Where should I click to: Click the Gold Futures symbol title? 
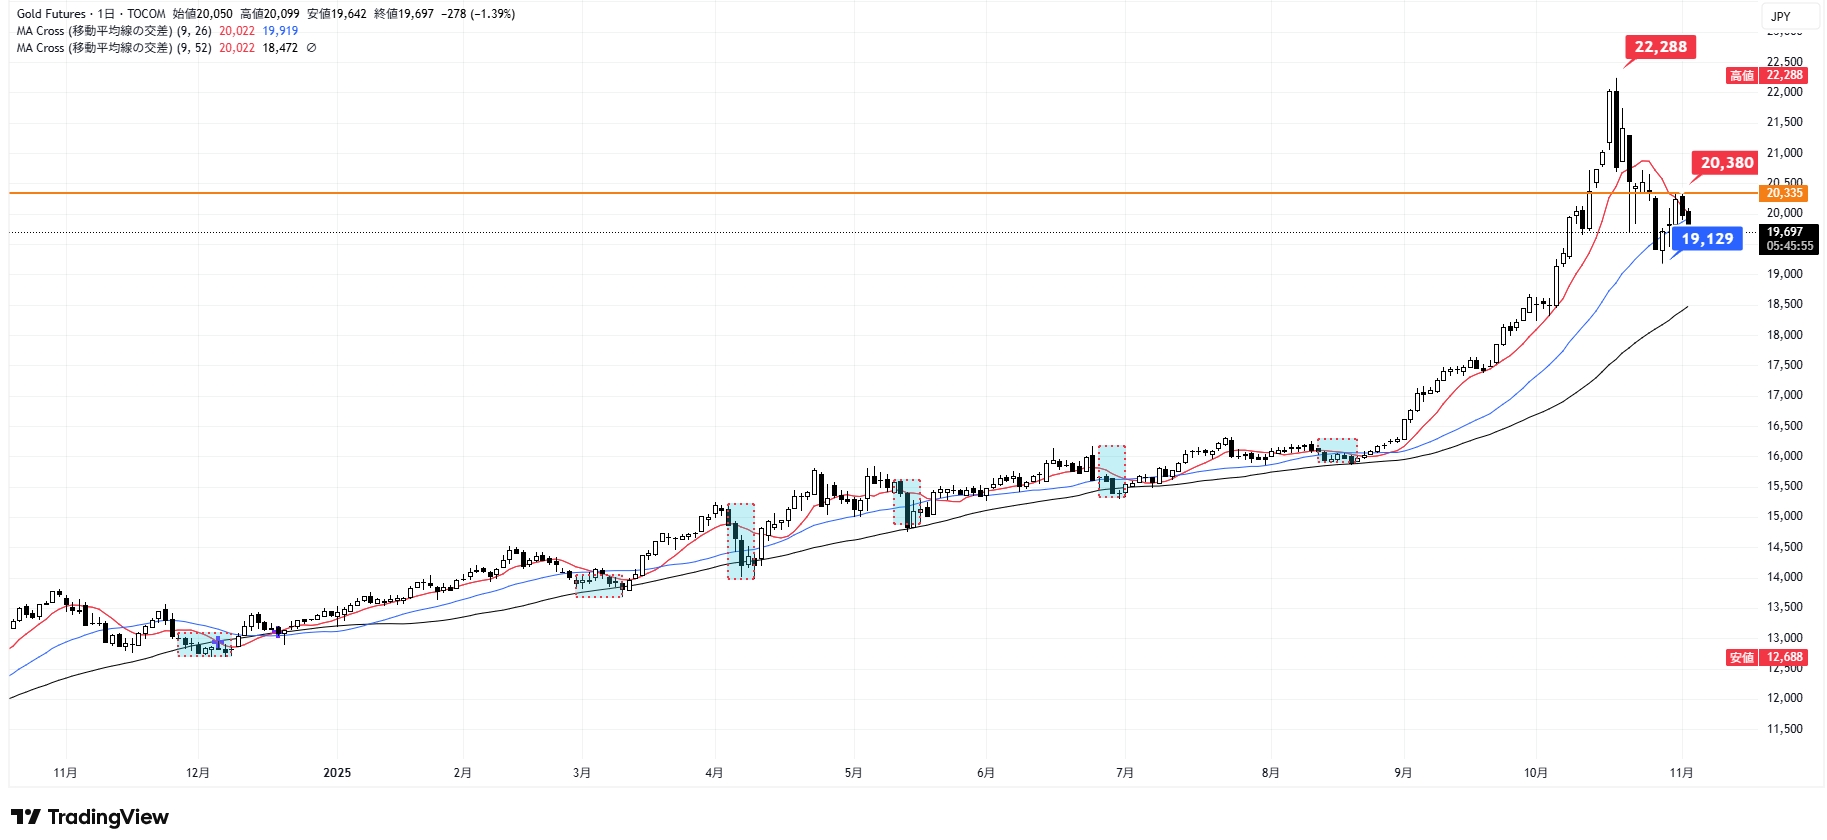tap(51, 14)
